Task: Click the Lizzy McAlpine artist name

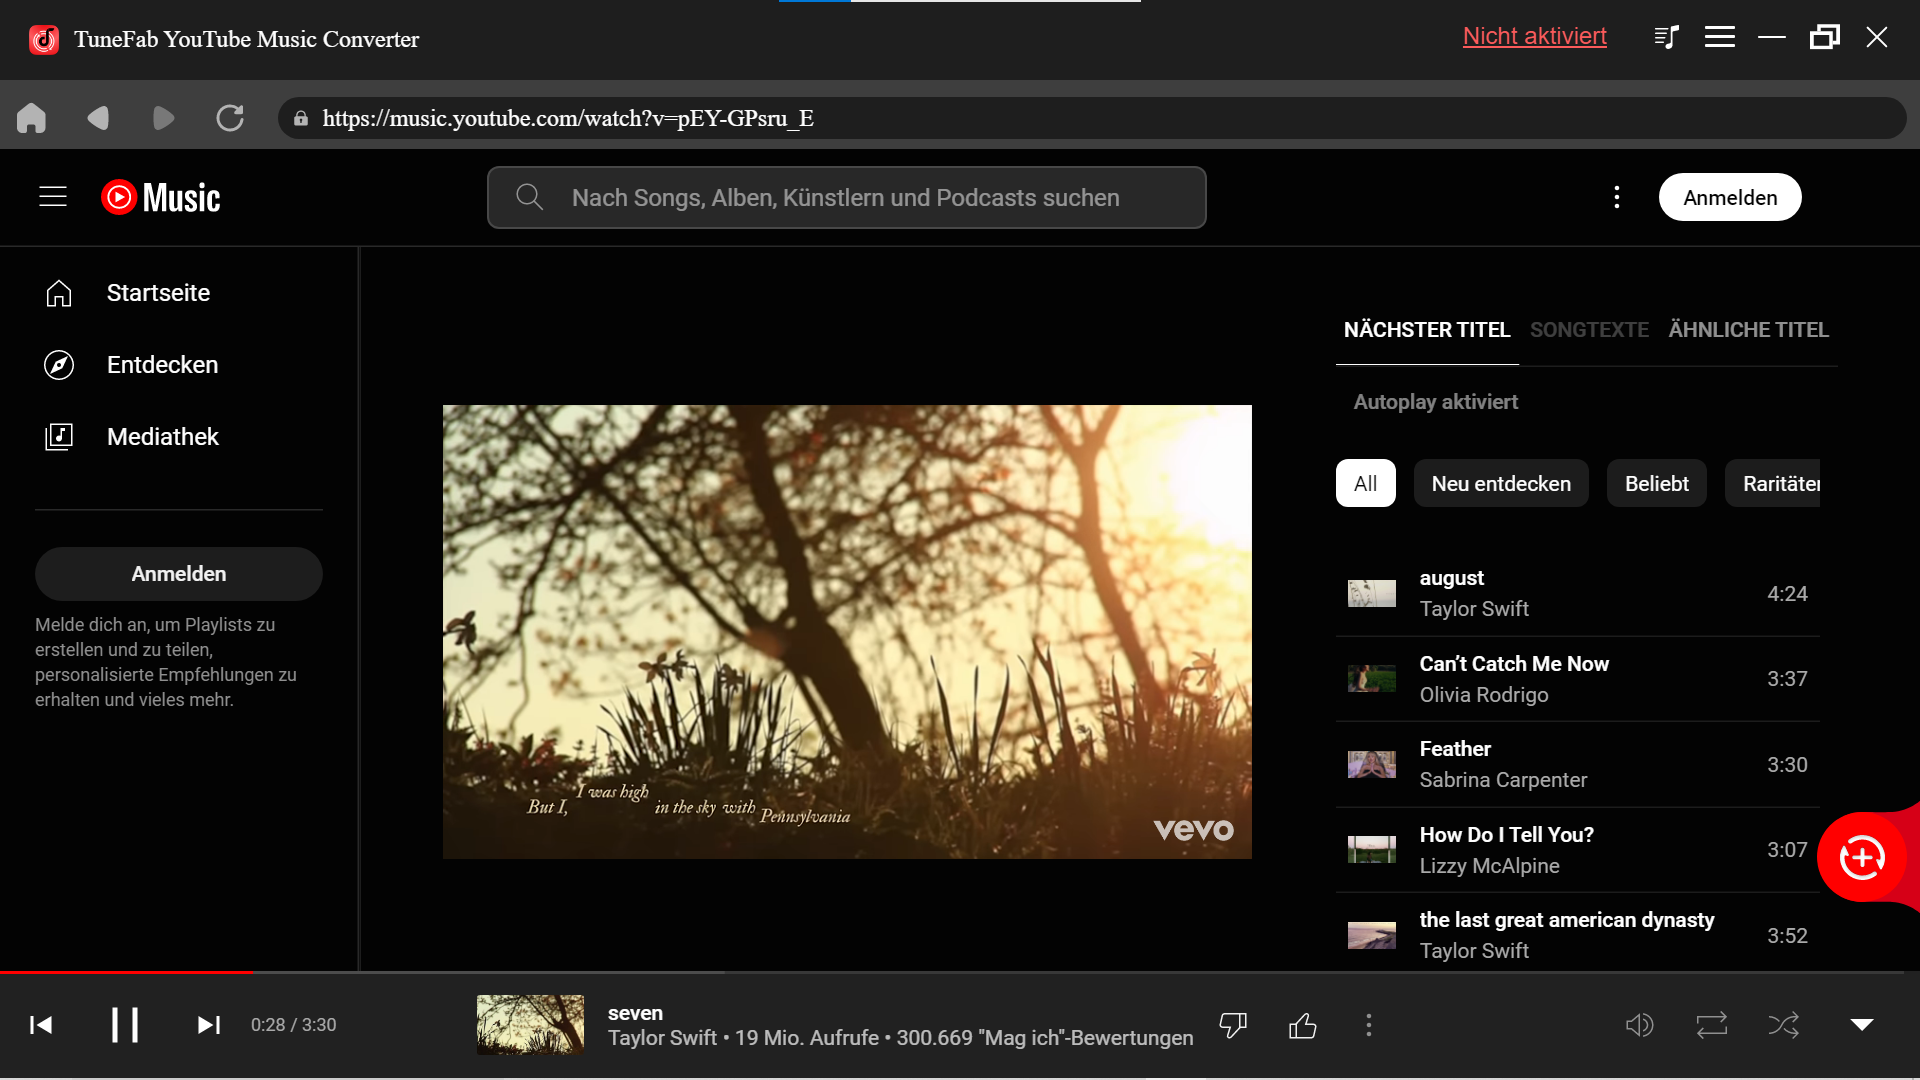Action: 1489,866
